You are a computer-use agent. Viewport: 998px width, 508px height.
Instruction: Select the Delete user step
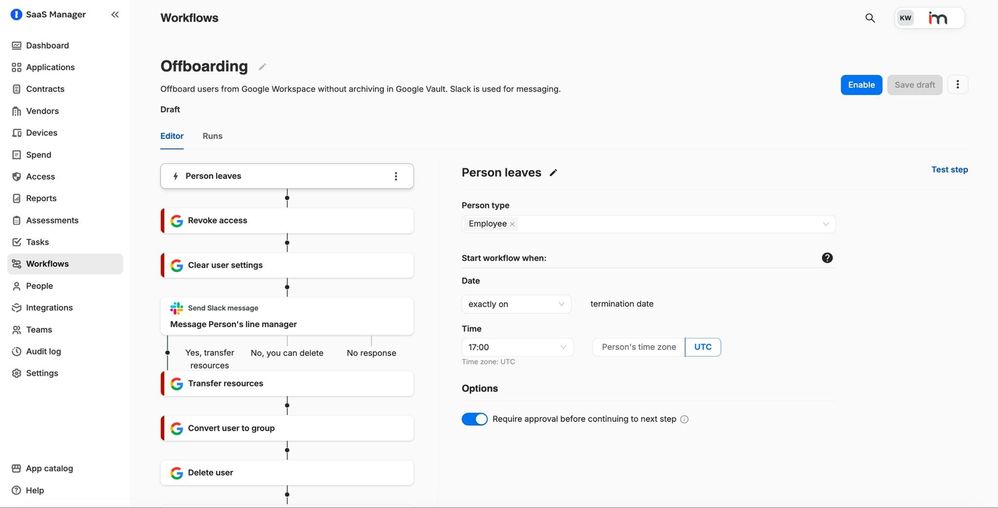pyautogui.click(x=287, y=473)
